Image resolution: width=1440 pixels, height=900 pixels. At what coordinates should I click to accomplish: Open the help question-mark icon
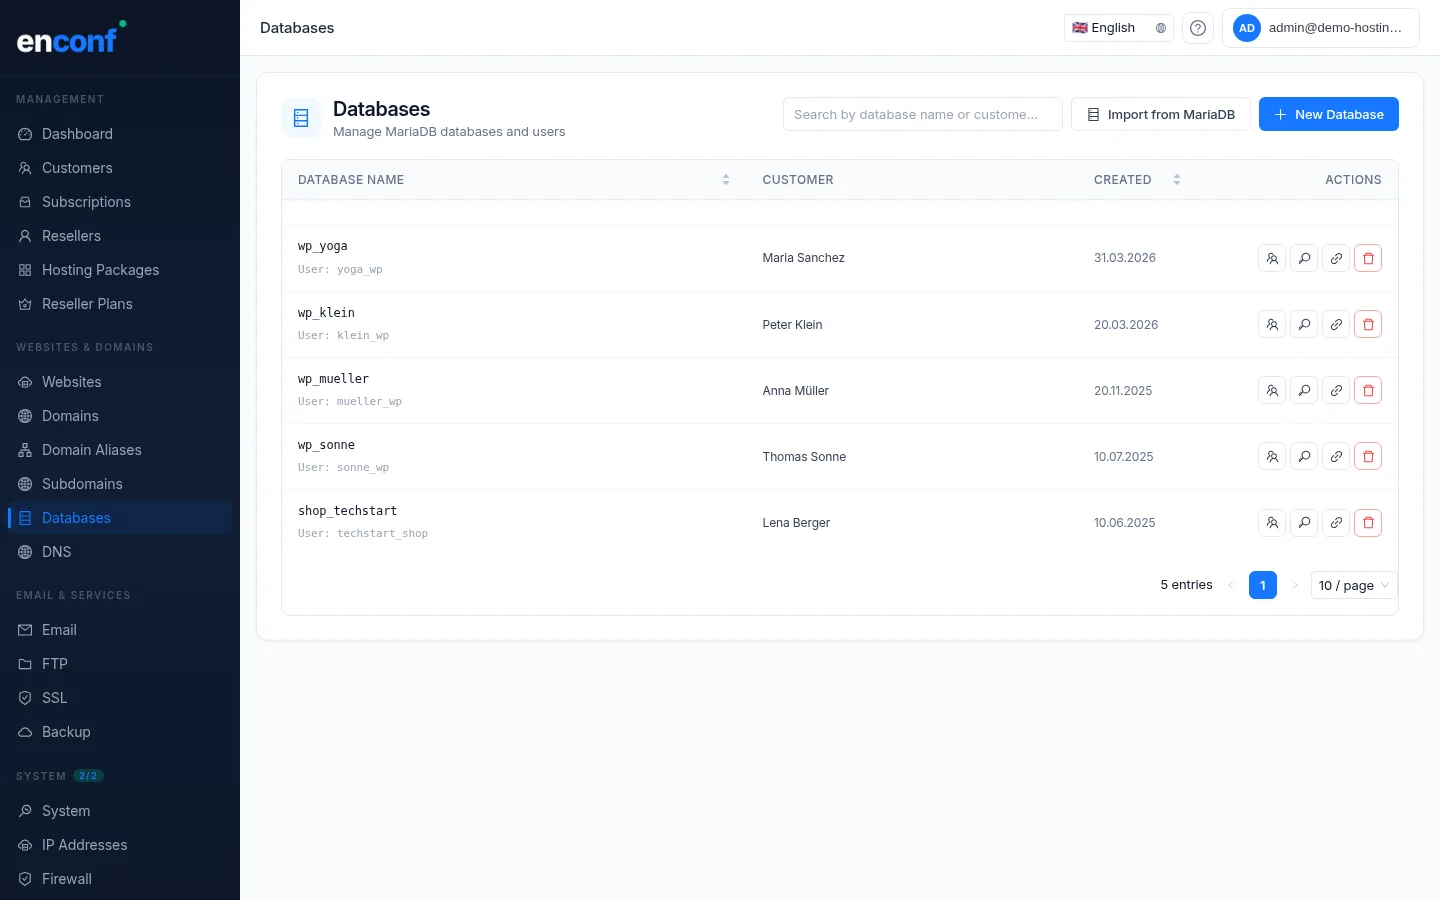click(1198, 28)
